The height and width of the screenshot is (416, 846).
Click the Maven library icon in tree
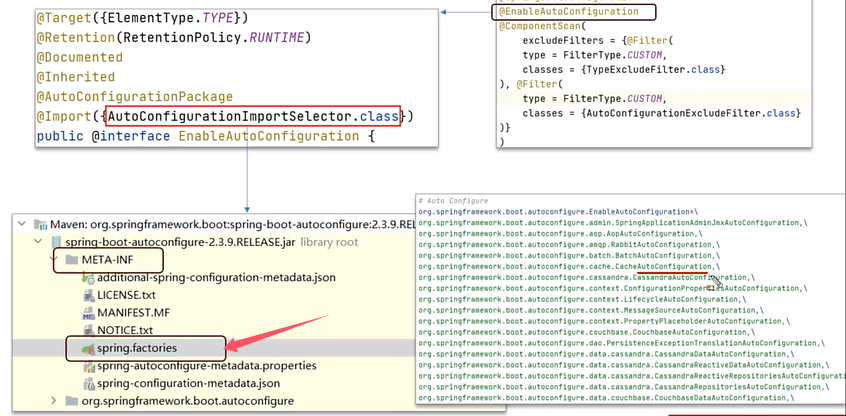click(x=40, y=224)
